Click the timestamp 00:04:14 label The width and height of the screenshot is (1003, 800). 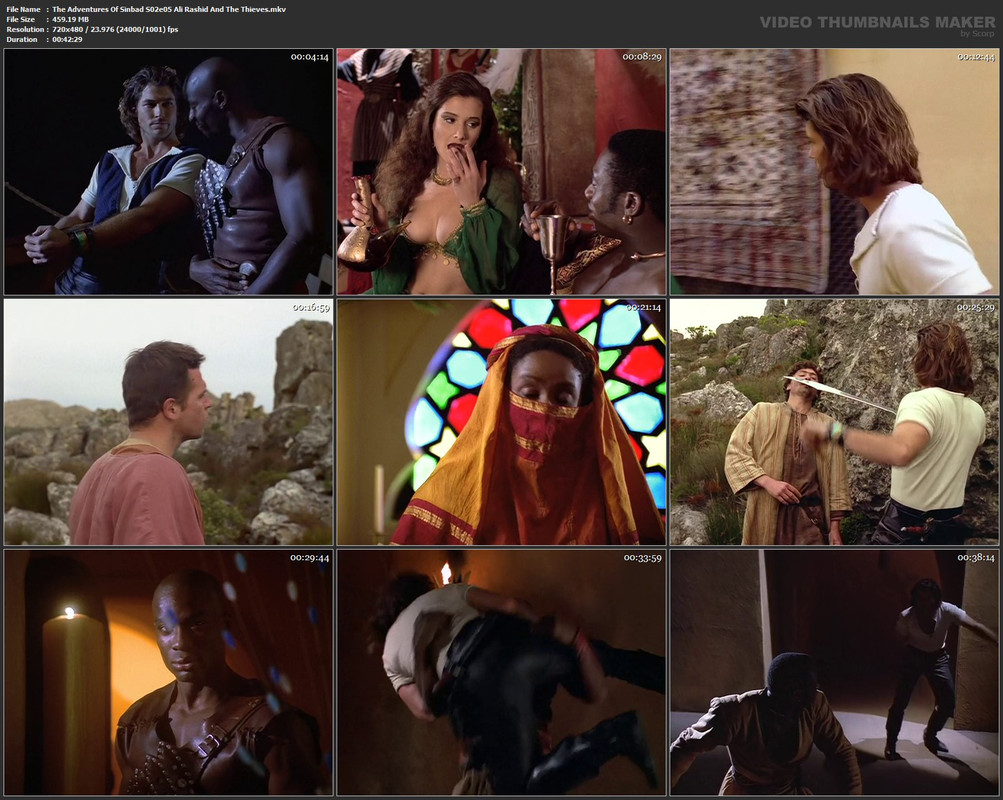(310, 57)
